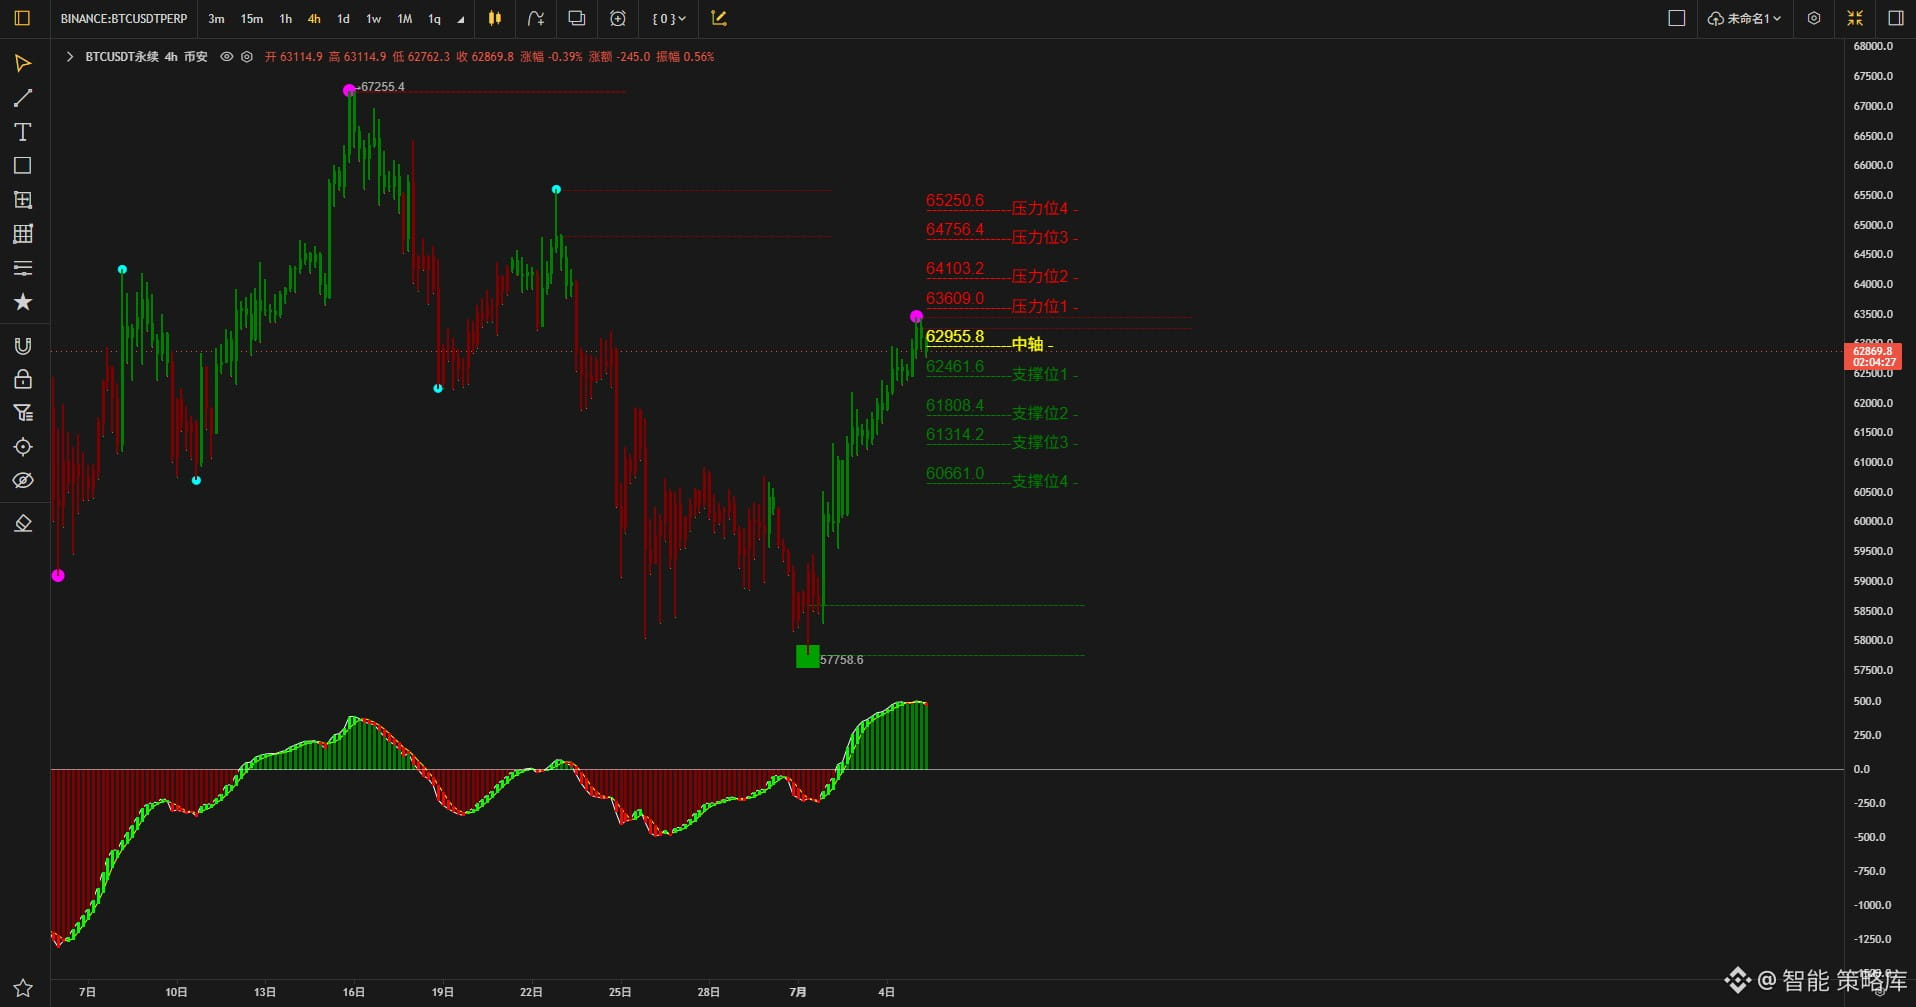Click the 62461.6 支撑位1 support level

tap(1001, 370)
